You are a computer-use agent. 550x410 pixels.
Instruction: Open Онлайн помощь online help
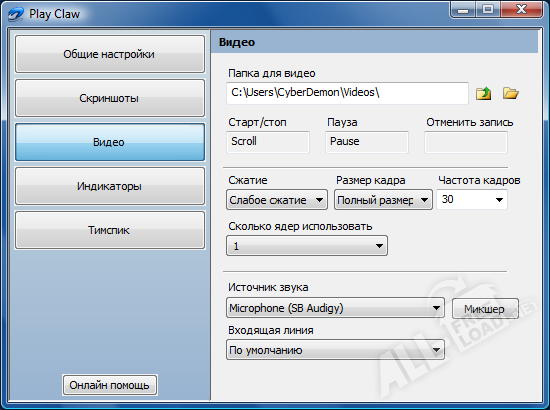point(110,385)
